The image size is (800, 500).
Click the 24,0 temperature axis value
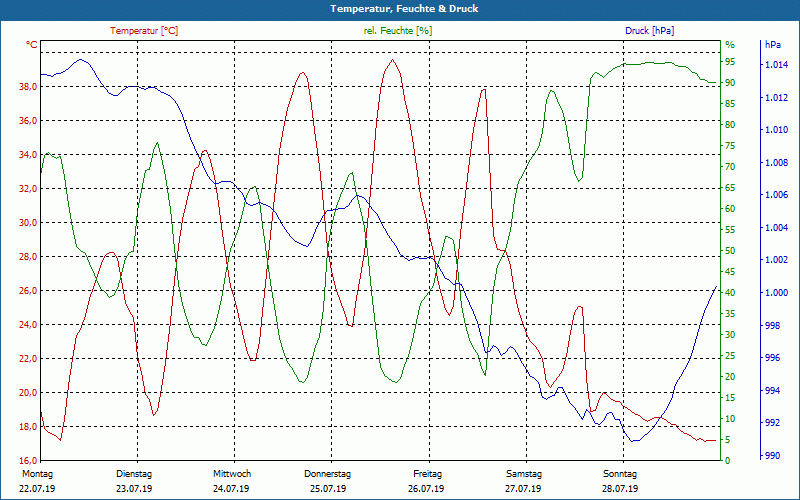point(28,325)
